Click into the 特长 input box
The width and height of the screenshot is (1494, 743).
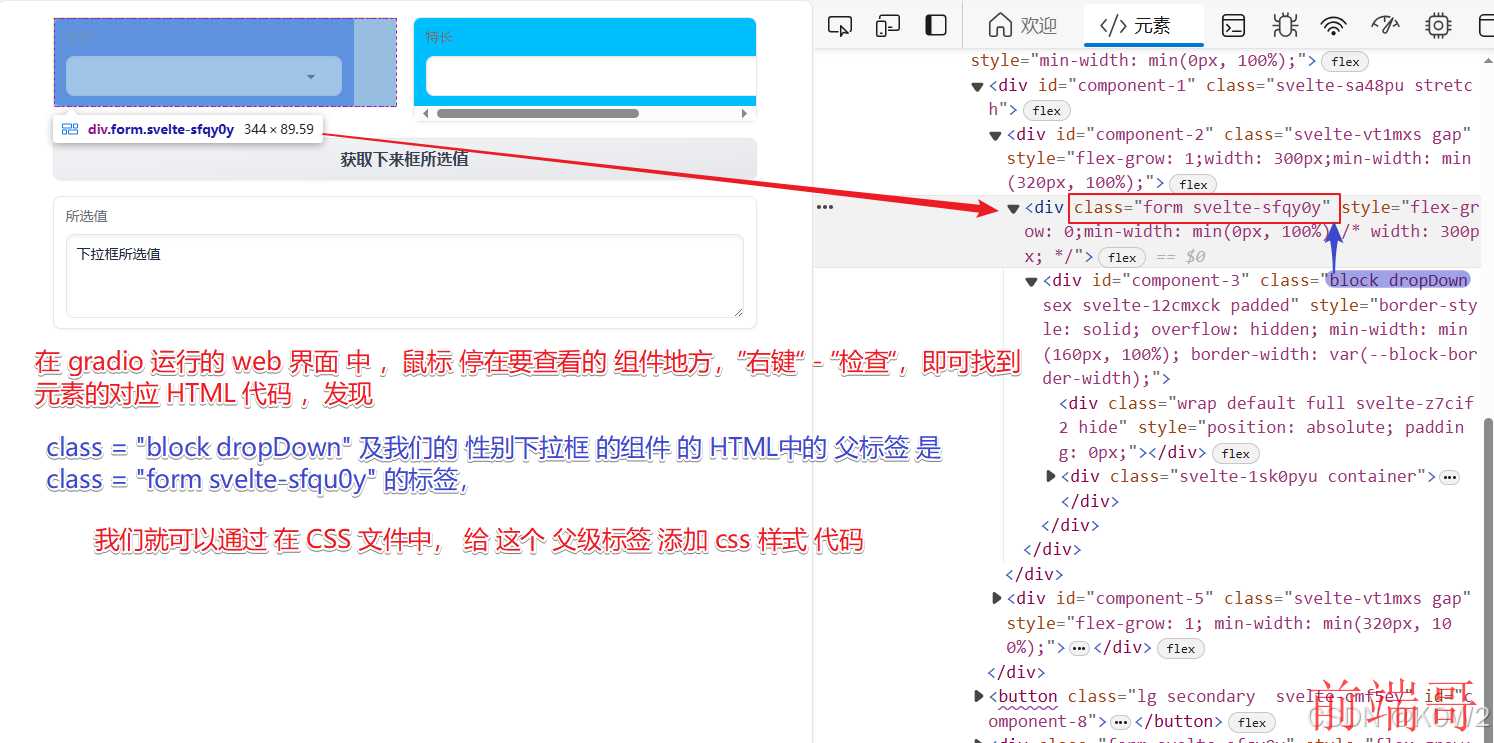590,76
